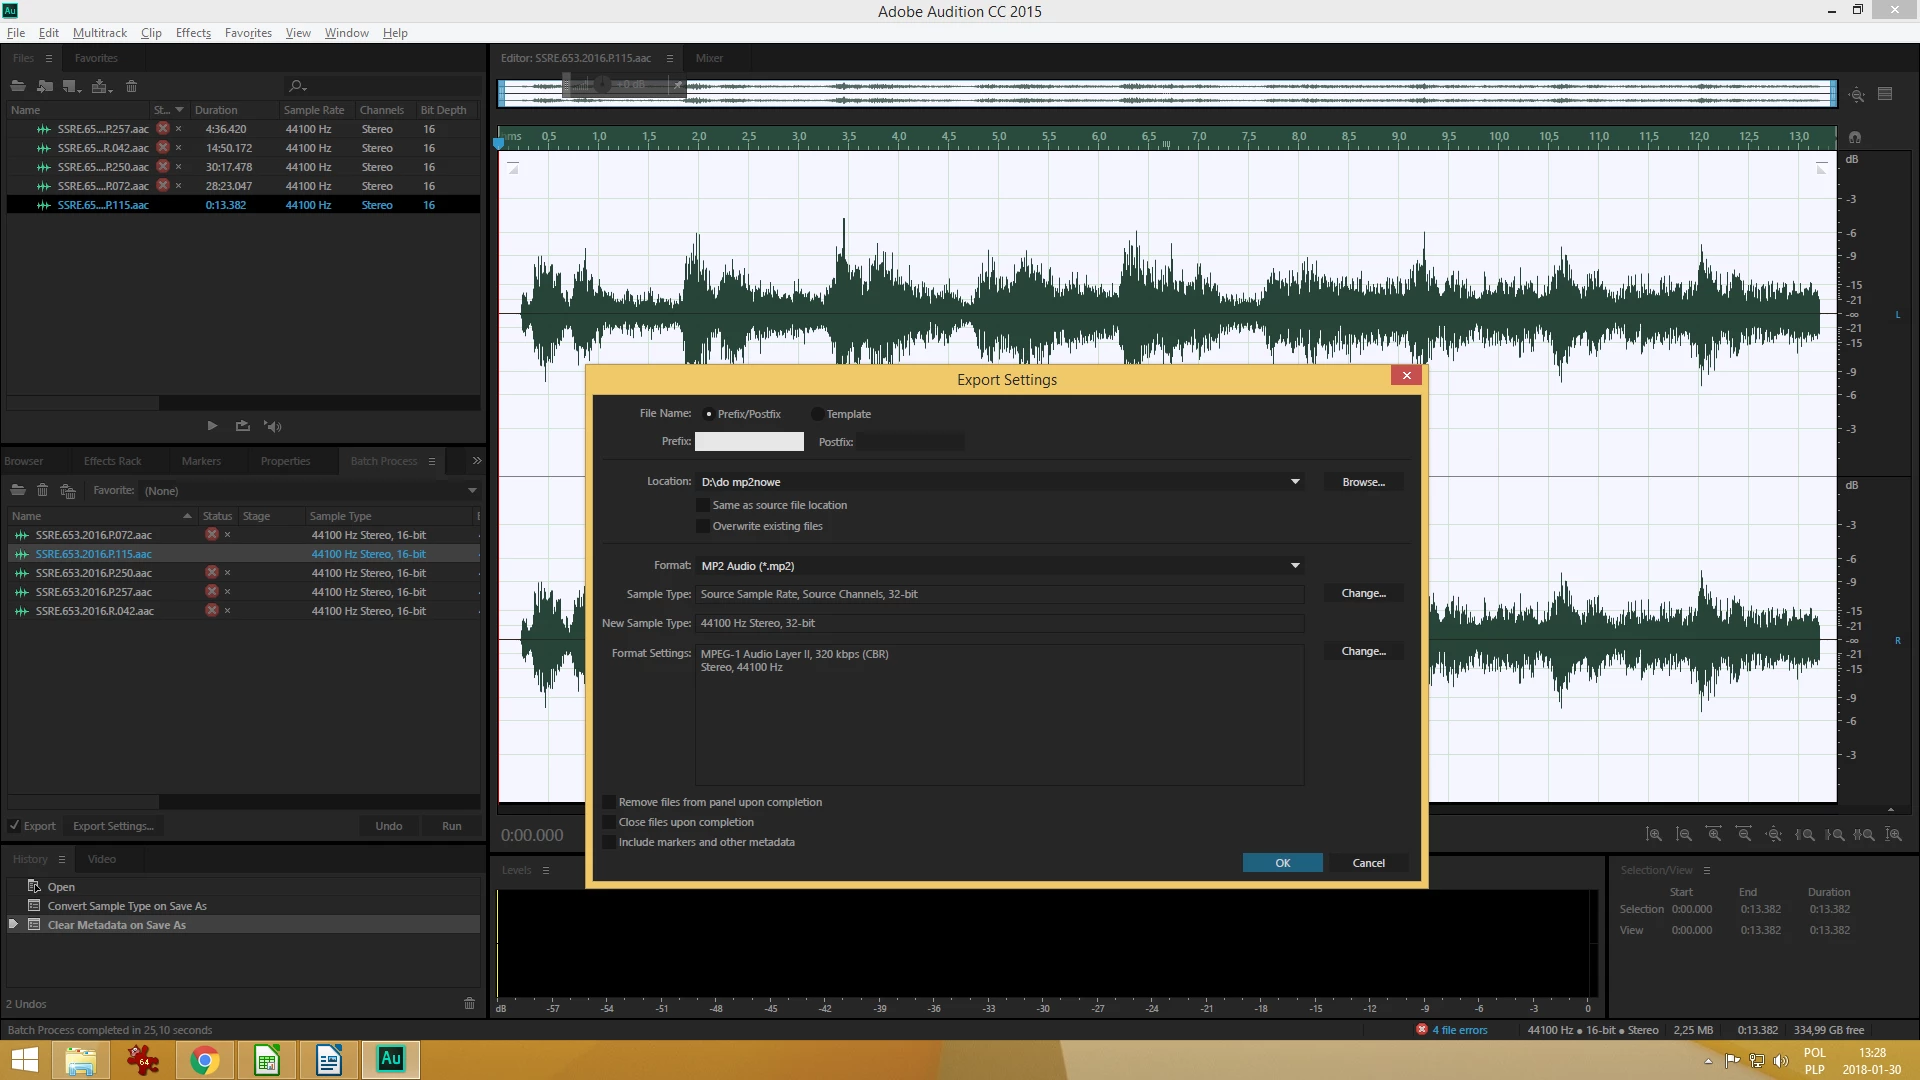Check Overwrite existing files option
The image size is (1920, 1080).
[x=703, y=526]
